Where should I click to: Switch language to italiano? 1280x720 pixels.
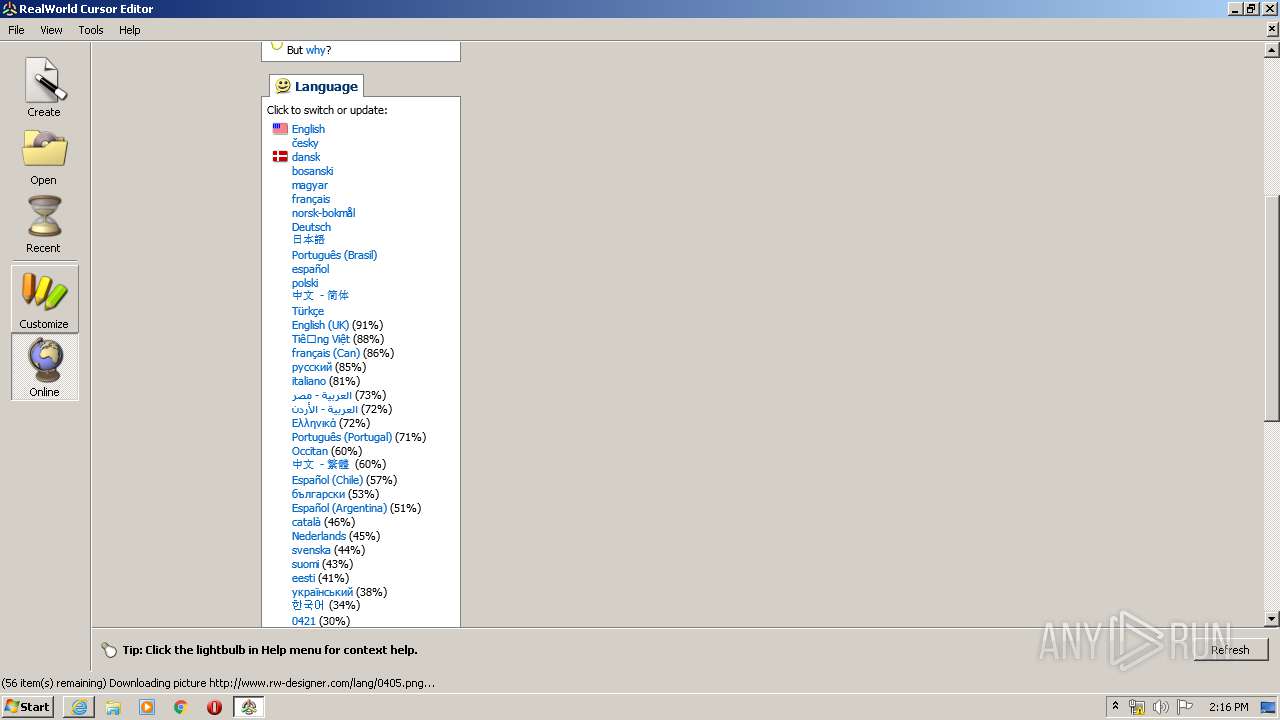tap(309, 381)
